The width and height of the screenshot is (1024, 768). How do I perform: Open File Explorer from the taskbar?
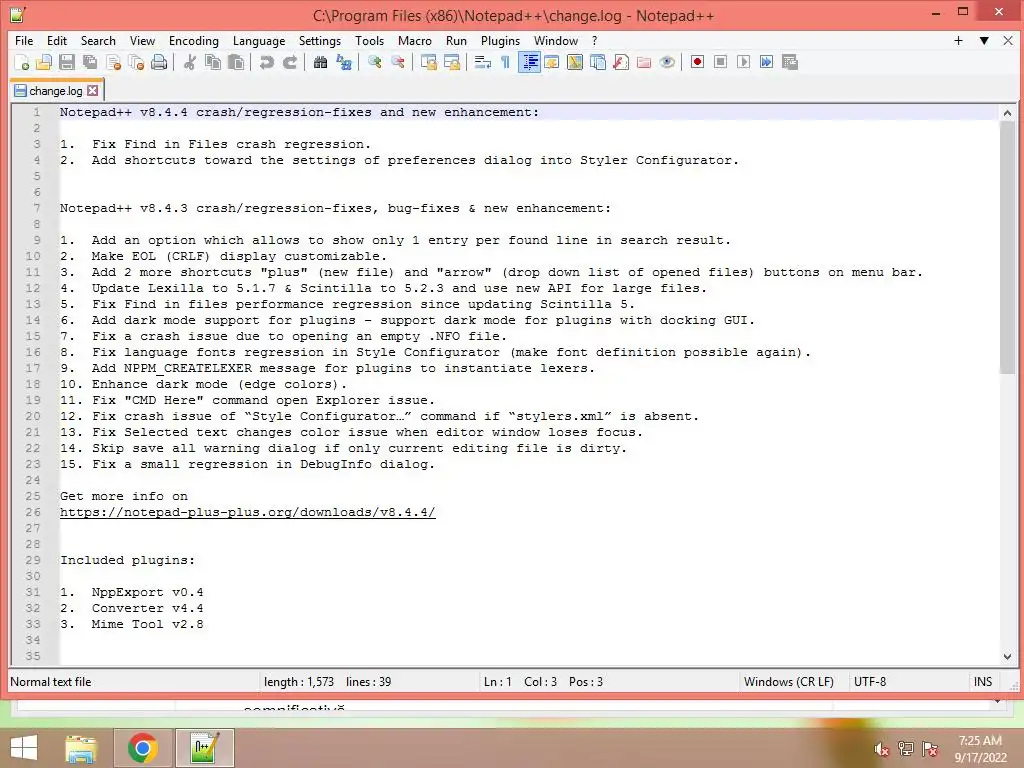point(81,748)
